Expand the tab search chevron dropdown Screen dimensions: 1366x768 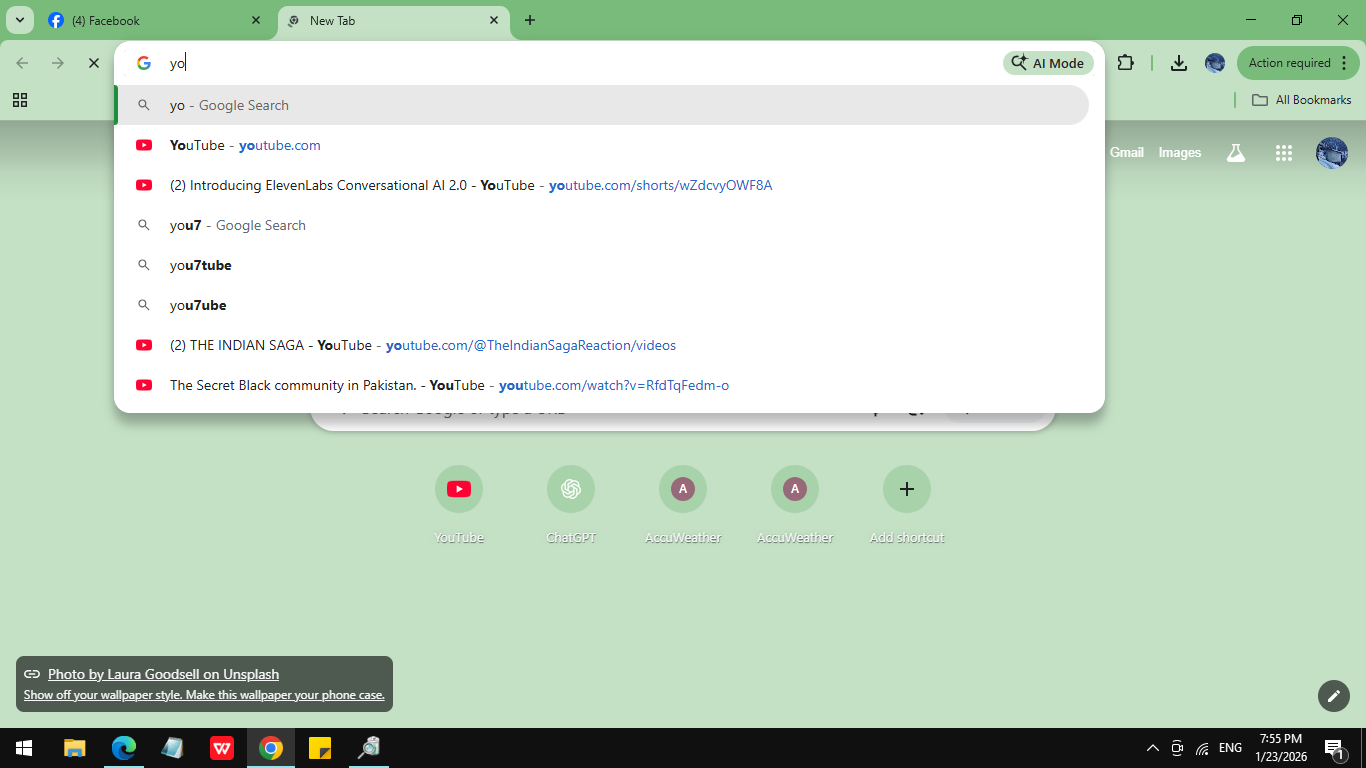tap(20, 20)
